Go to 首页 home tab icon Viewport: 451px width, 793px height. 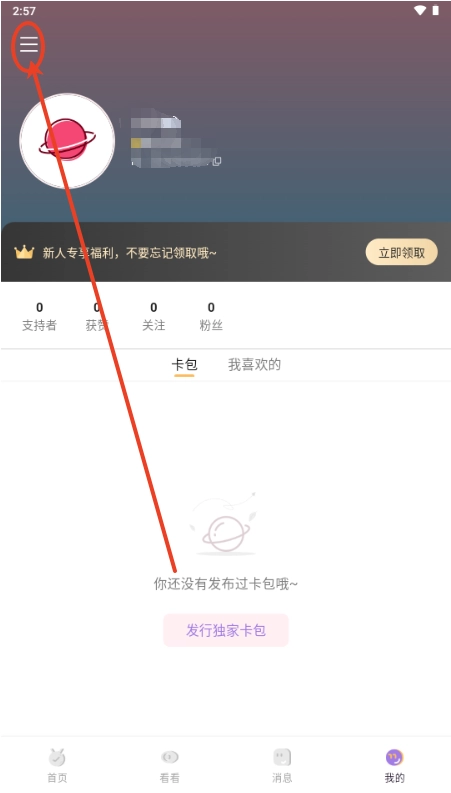click(x=57, y=757)
